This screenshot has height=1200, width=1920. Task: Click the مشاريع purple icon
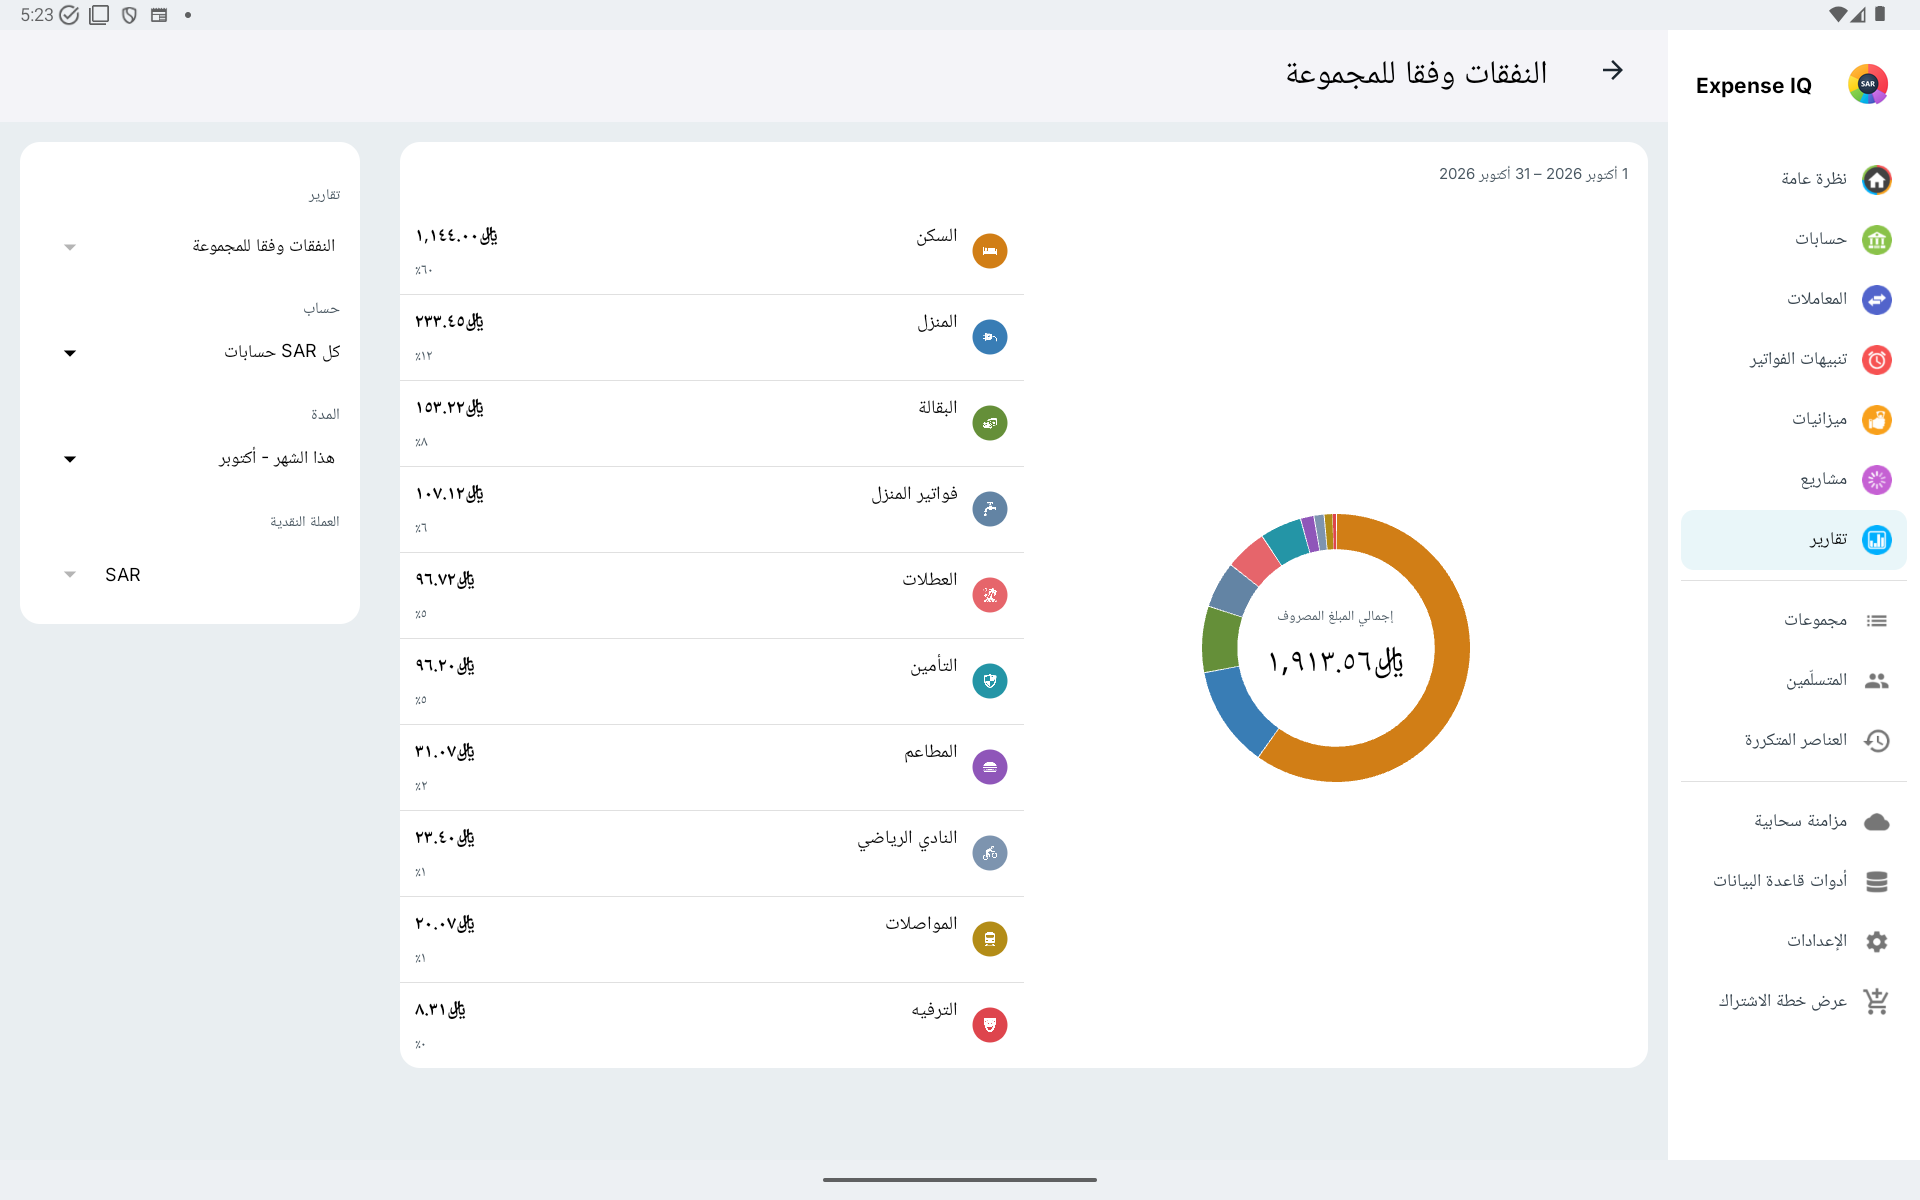[x=1876, y=480]
